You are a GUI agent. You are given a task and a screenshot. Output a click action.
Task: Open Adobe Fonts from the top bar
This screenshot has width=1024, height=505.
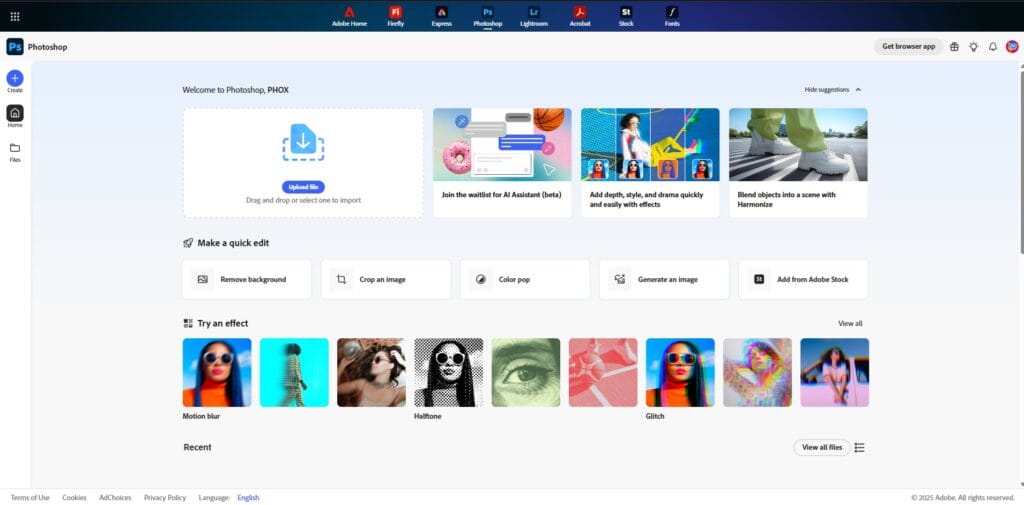672,16
